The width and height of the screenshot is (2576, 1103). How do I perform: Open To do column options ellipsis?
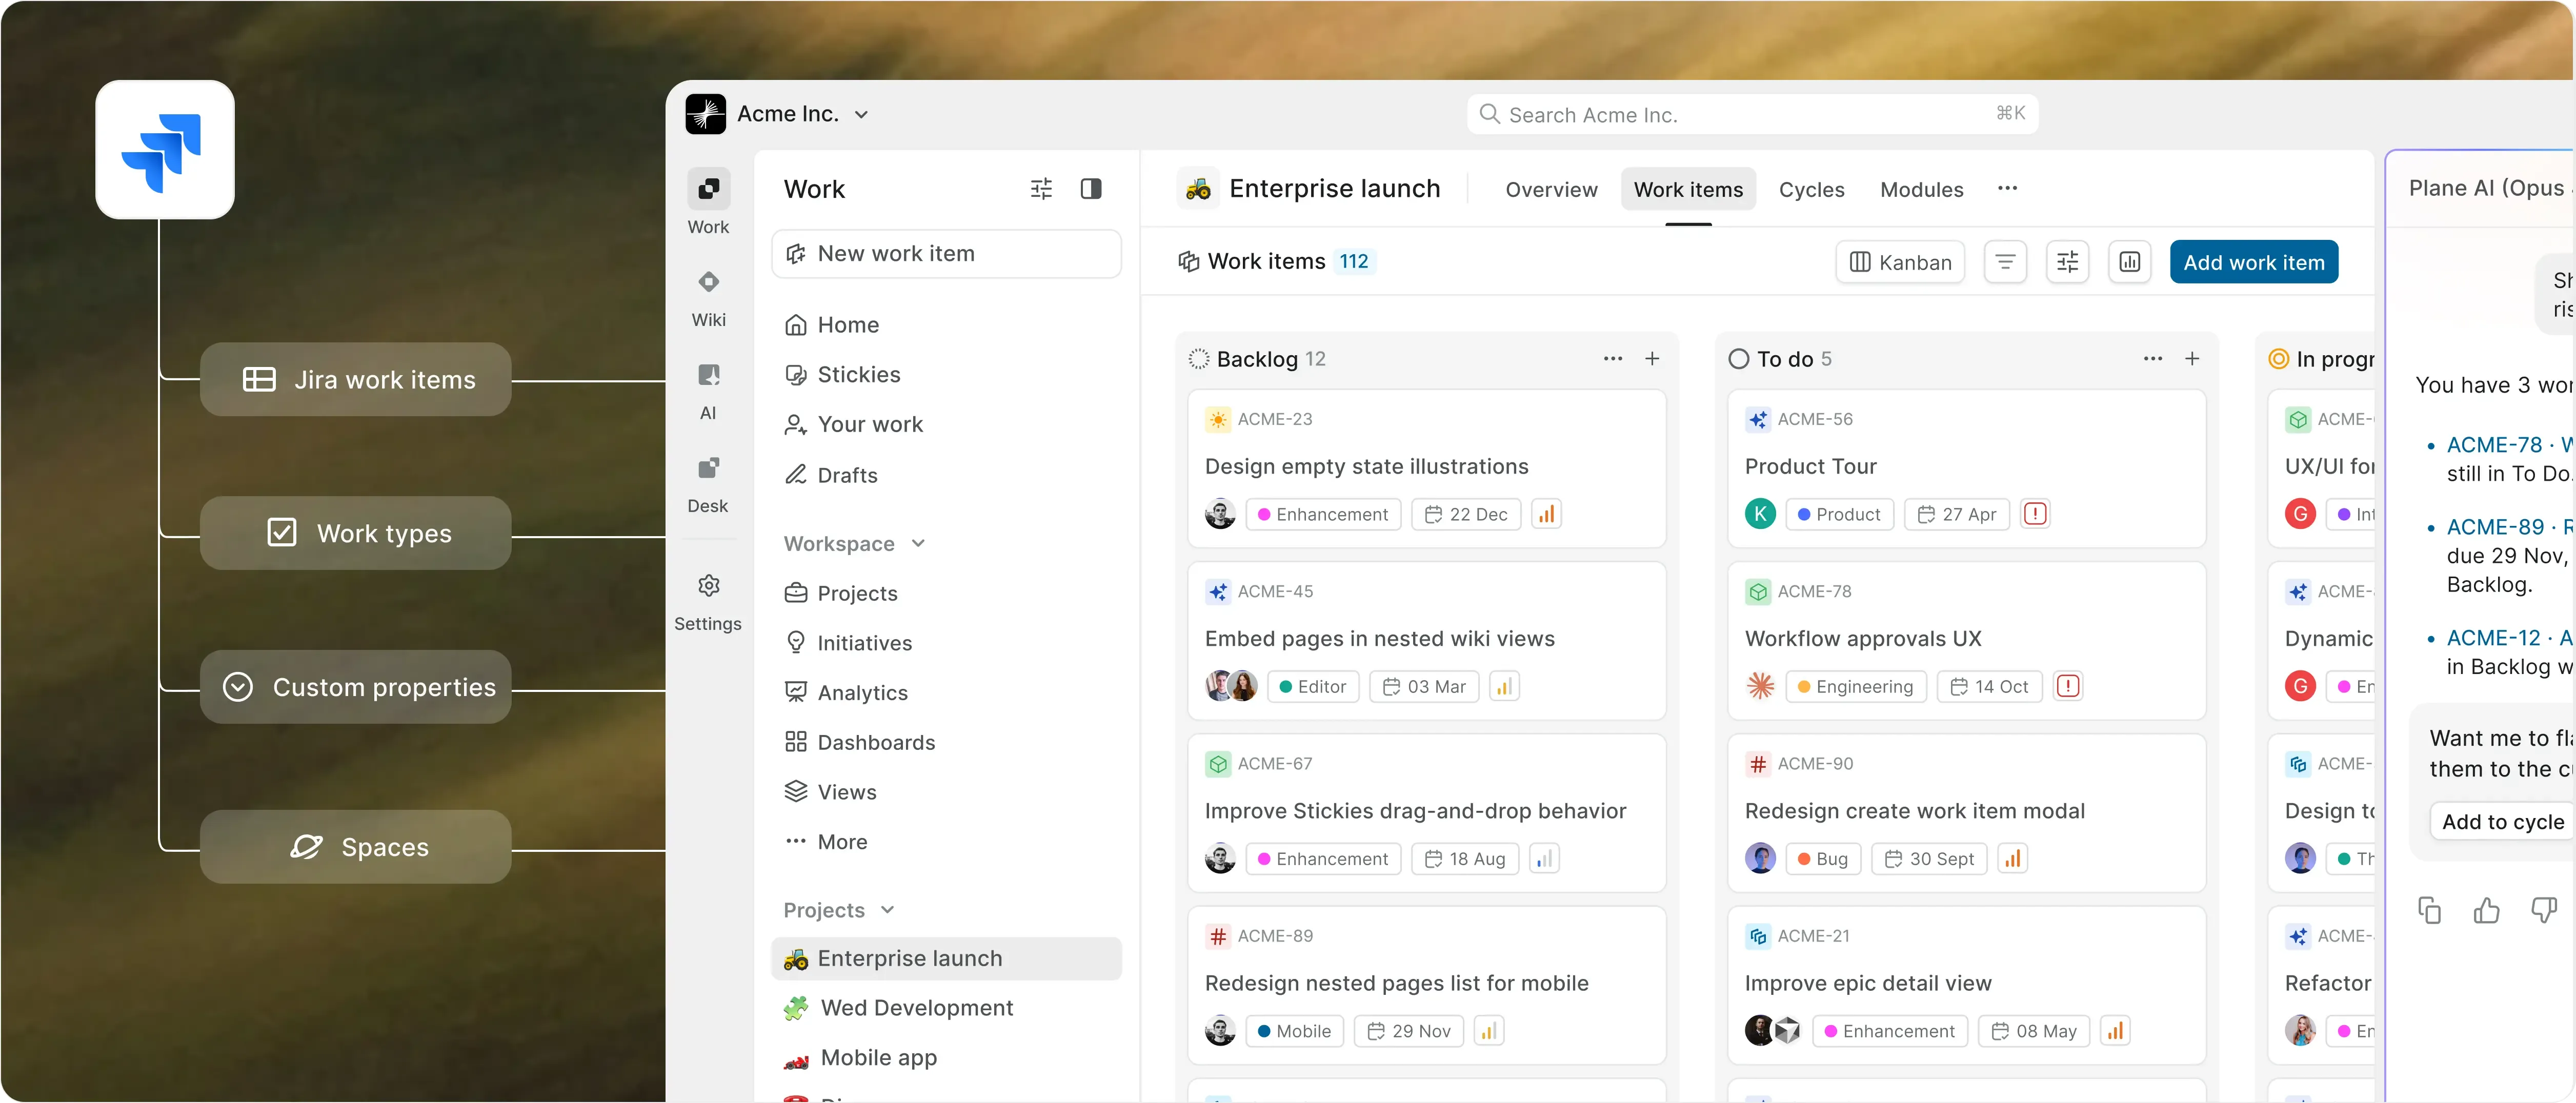[x=2153, y=359]
